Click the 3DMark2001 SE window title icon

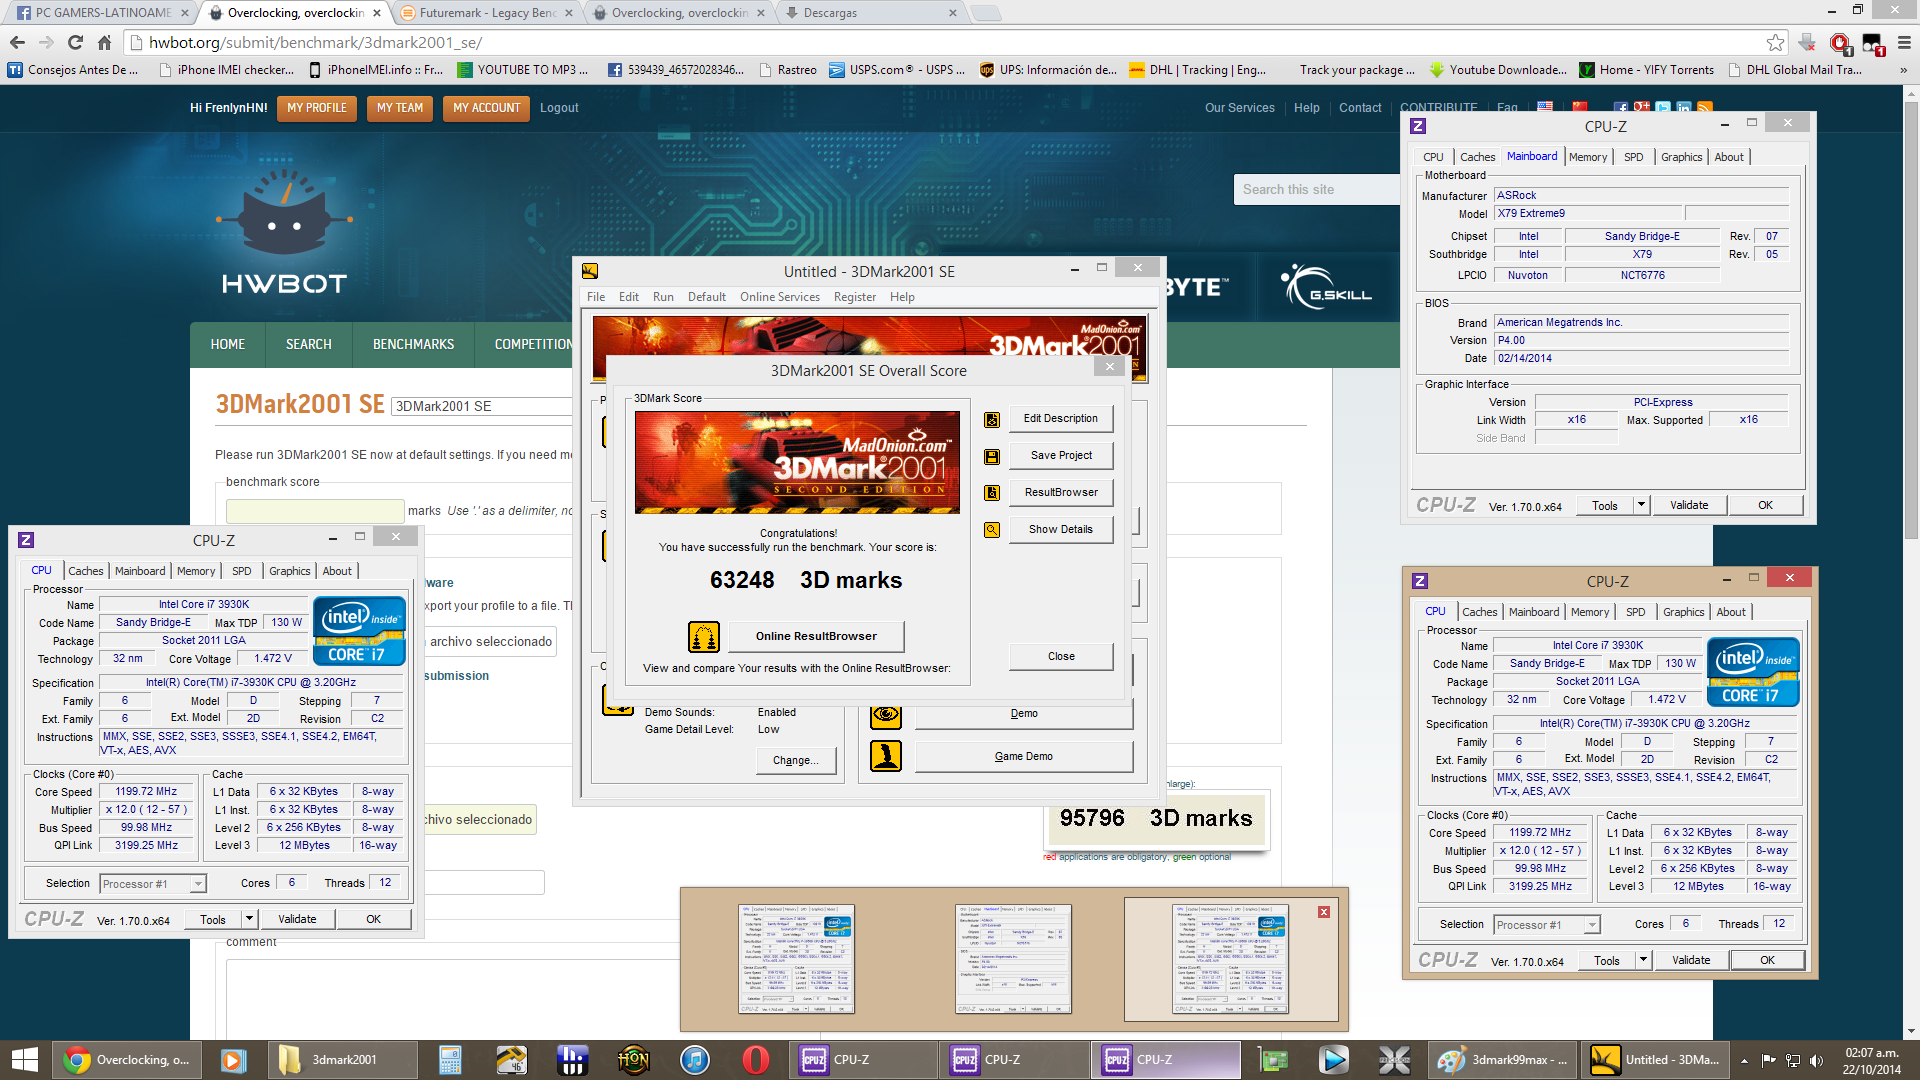[x=590, y=271]
